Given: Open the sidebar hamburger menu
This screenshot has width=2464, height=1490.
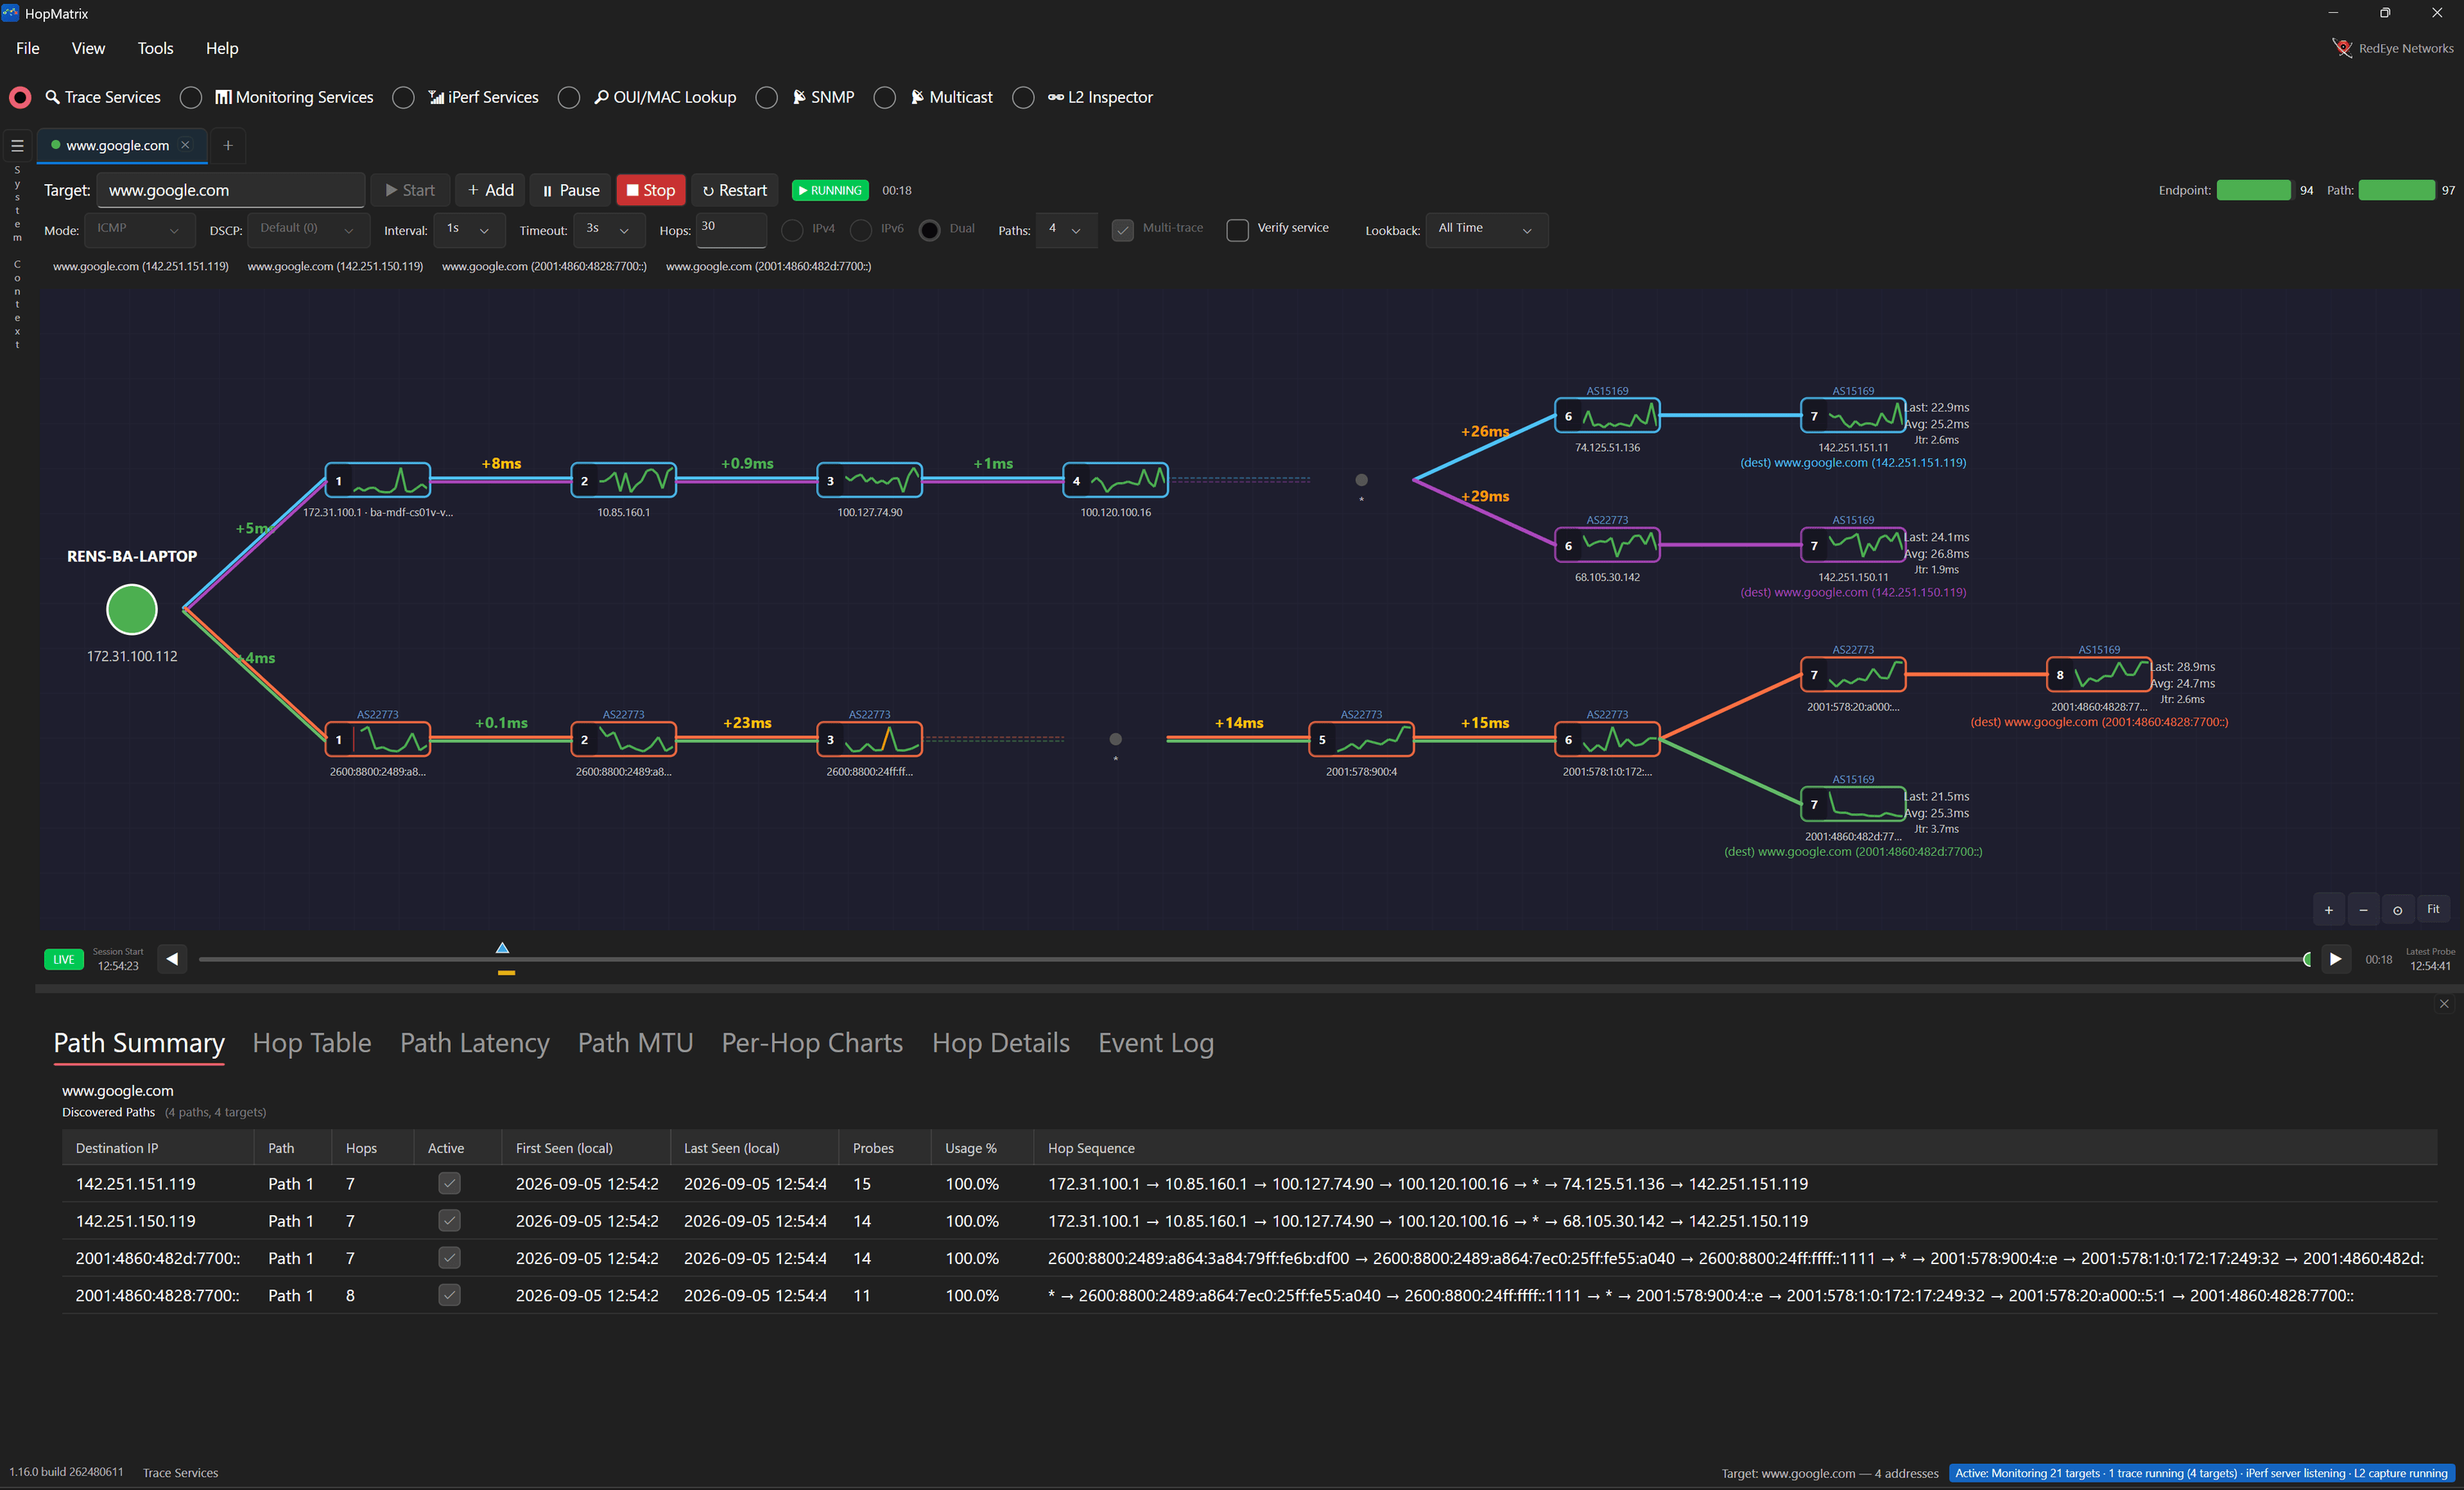Looking at the screenshot, I should point(17,146).
